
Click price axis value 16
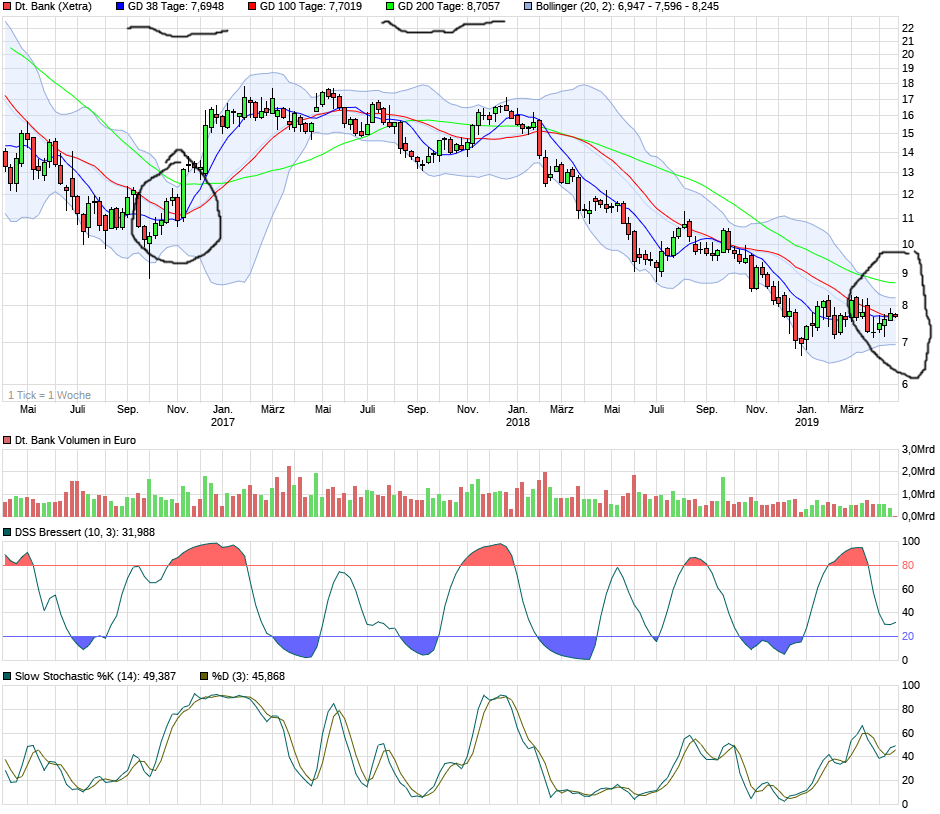pyautogui.click(x=908, y=116)
